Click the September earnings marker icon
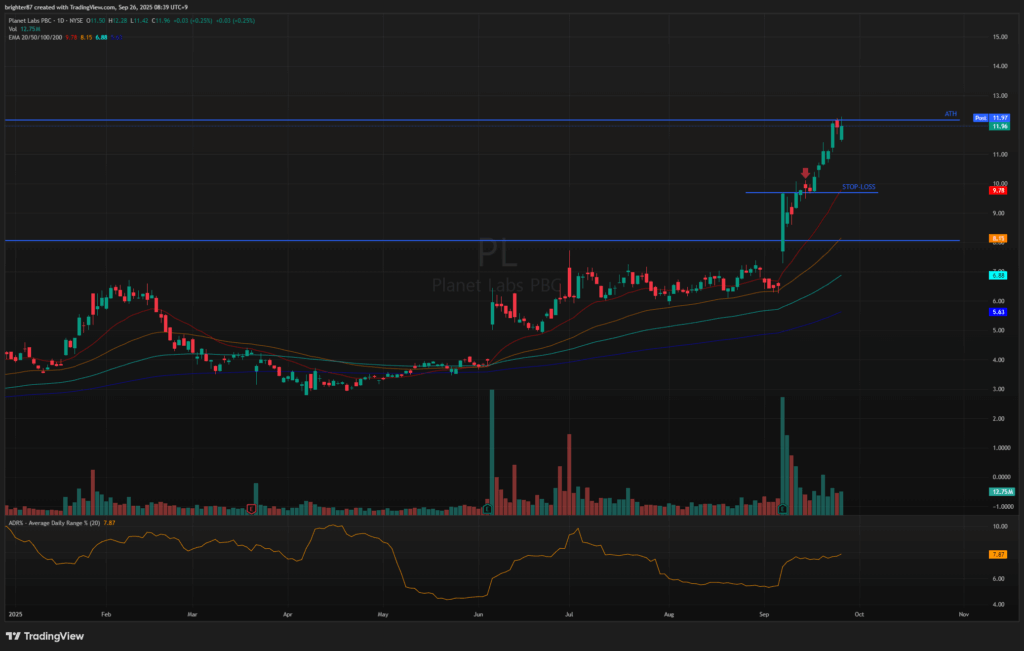Image resolution: width=1024 pixels, height=651 pixels. point(782,508)
